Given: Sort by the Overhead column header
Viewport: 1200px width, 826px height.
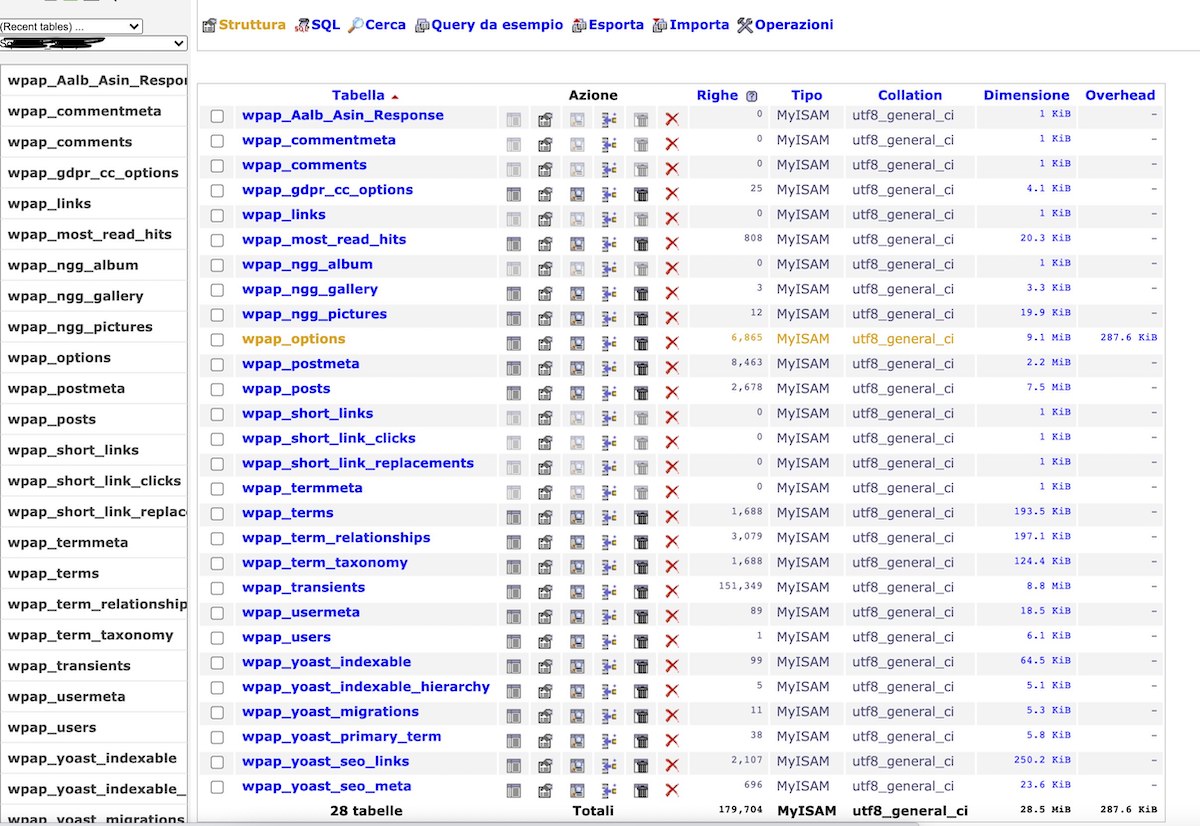Looking at the screenshot, I should click(1120, 95).
